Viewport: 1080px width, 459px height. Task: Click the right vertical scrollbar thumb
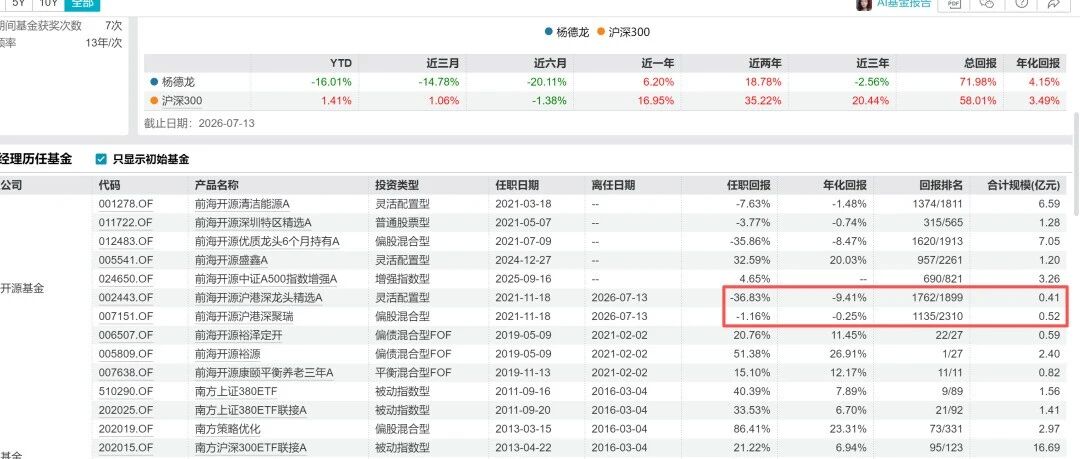1076,162
